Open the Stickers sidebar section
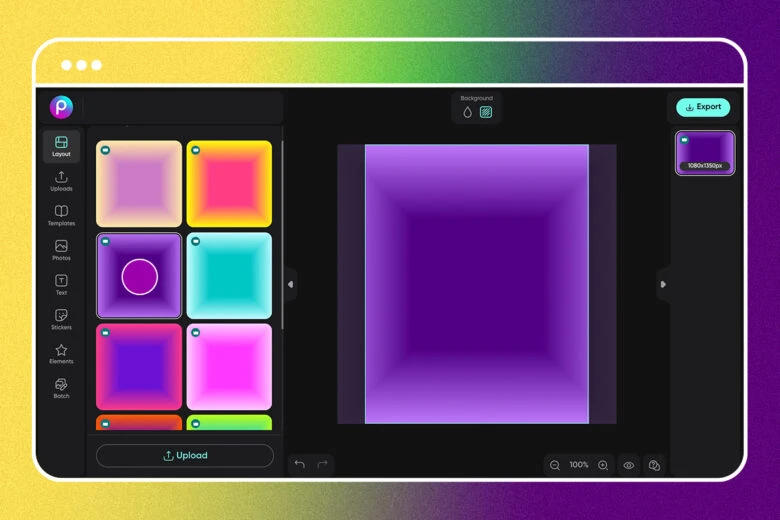Screen dimensions: 780x520 click(61, 319)
